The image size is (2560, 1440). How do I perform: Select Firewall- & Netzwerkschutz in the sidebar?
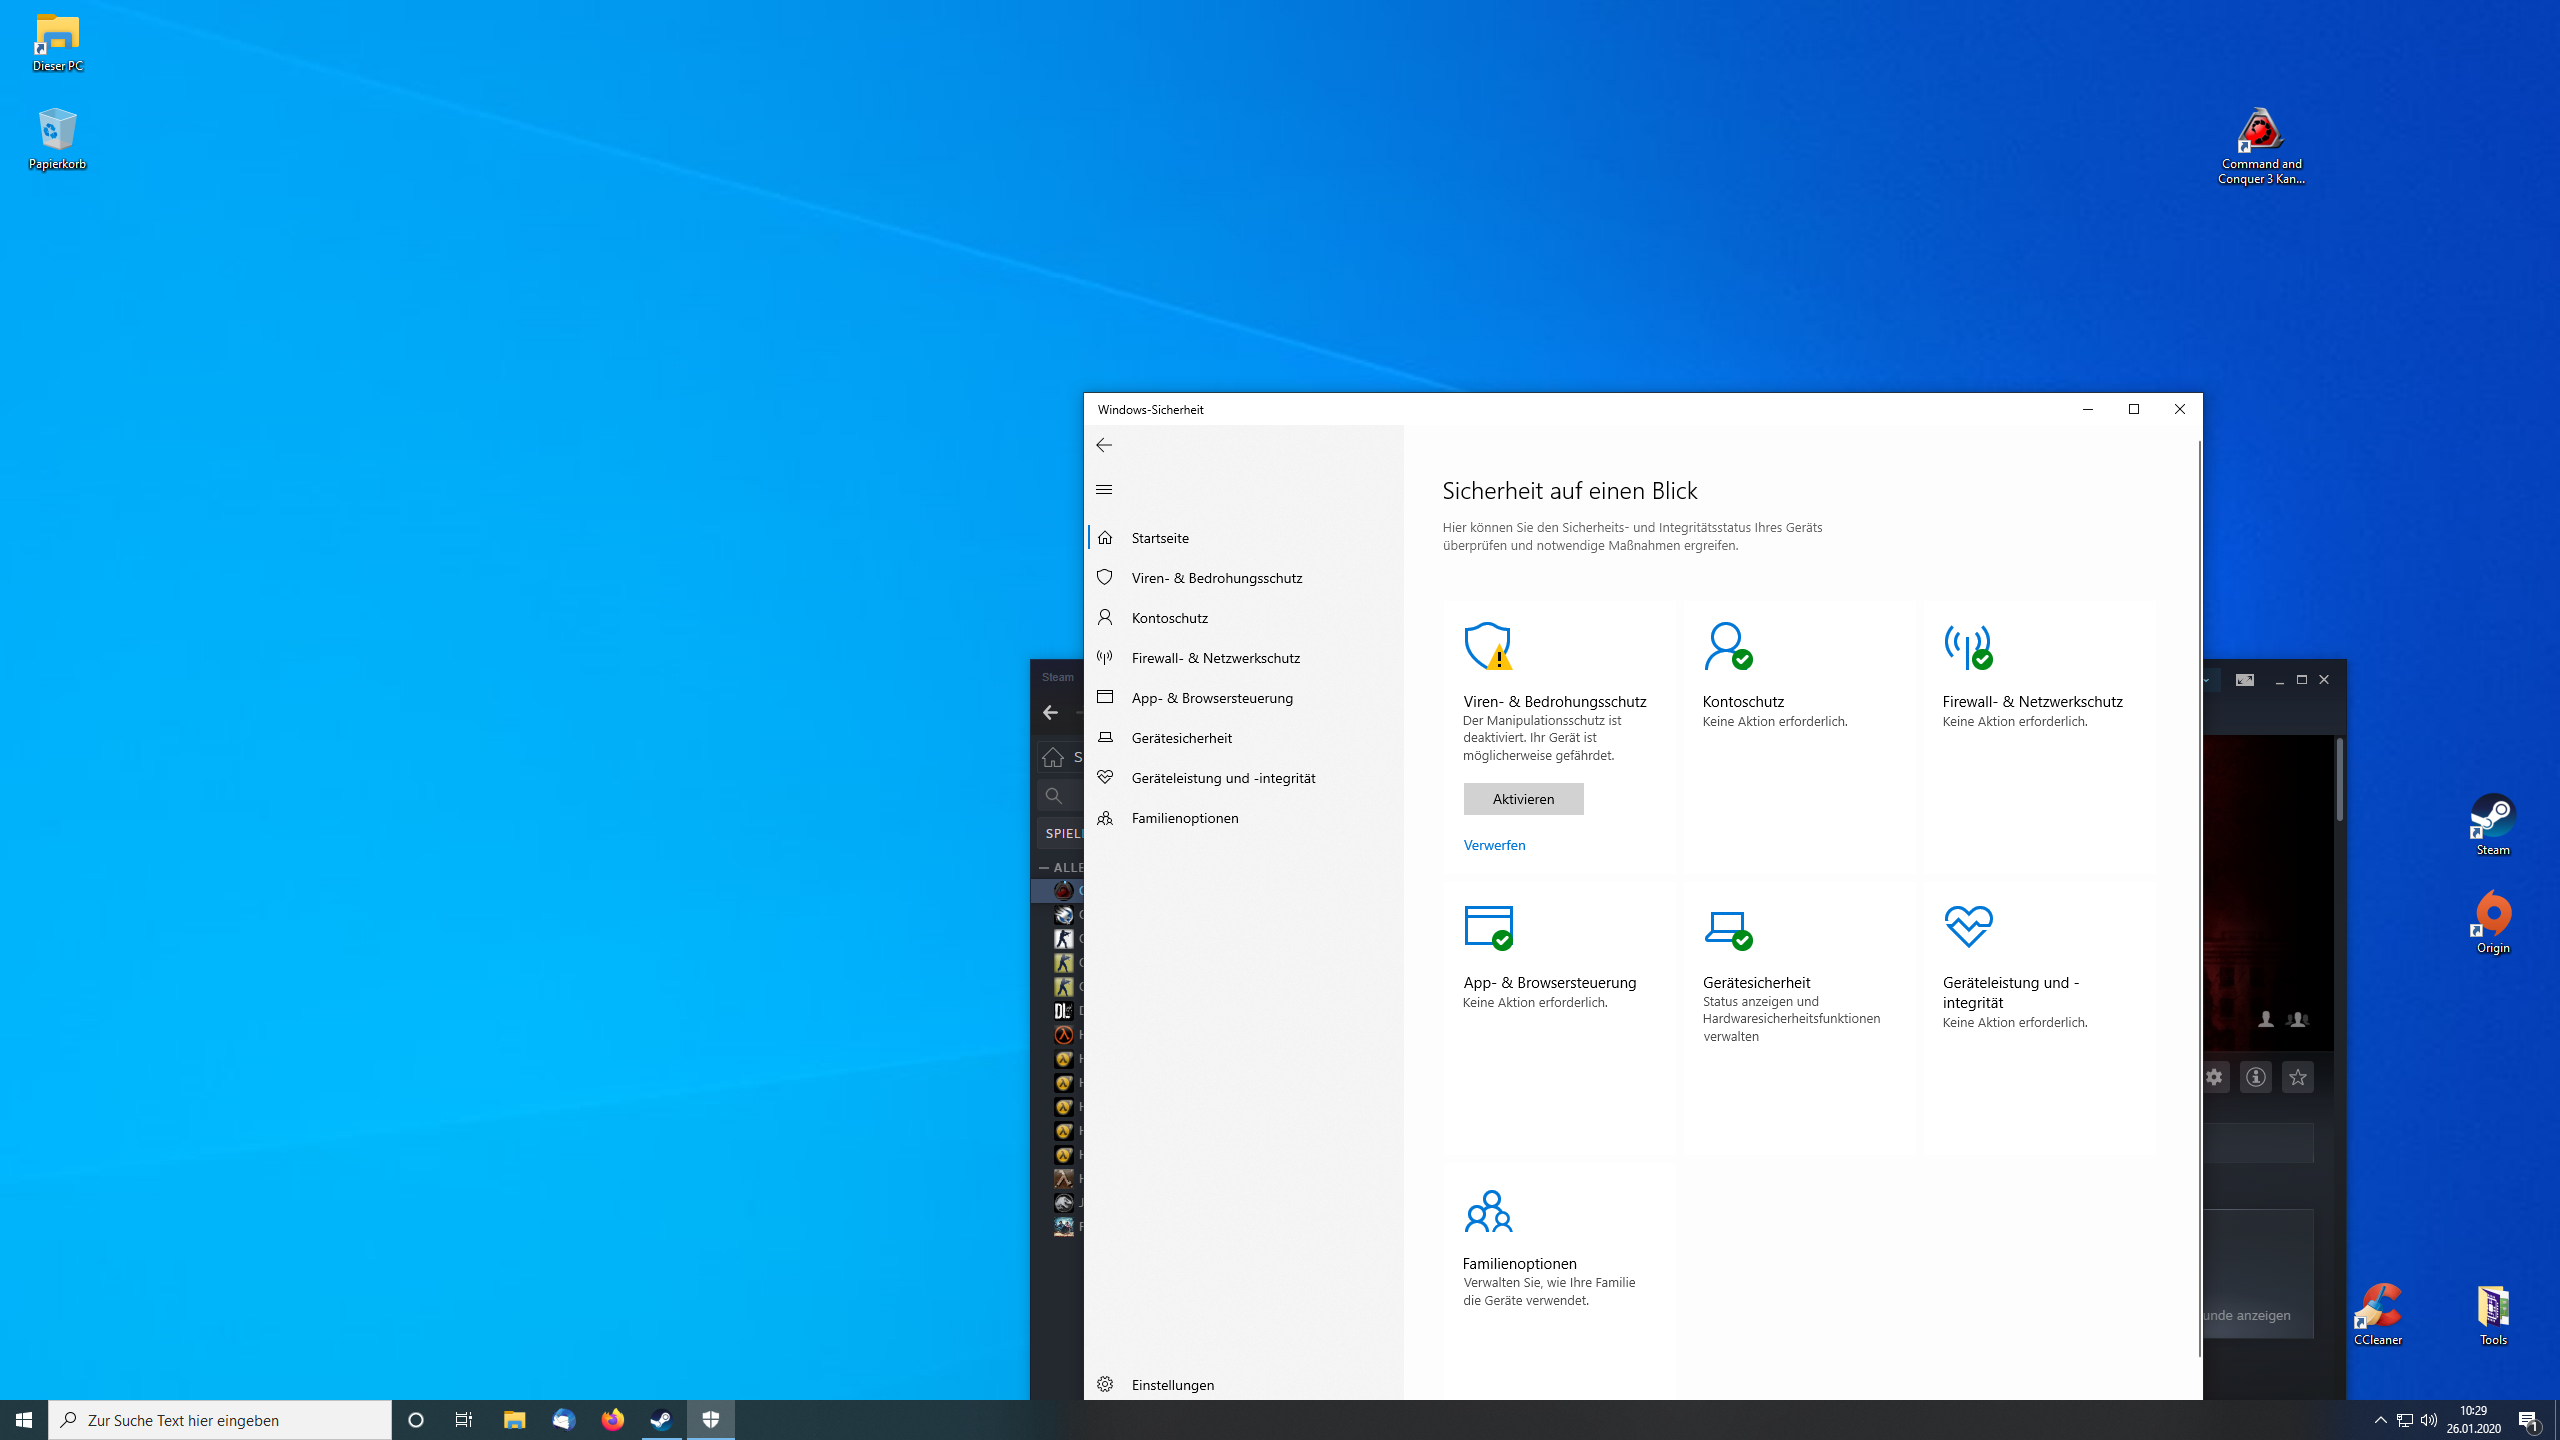click(1215, 658)
